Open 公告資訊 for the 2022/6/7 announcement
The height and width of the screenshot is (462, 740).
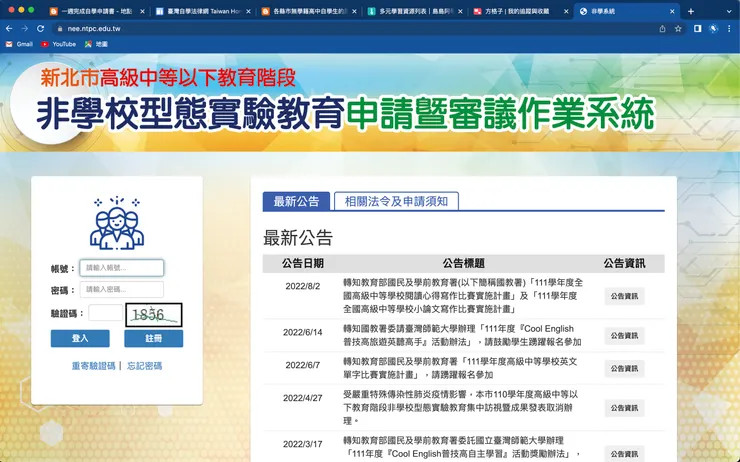[624, 369]
